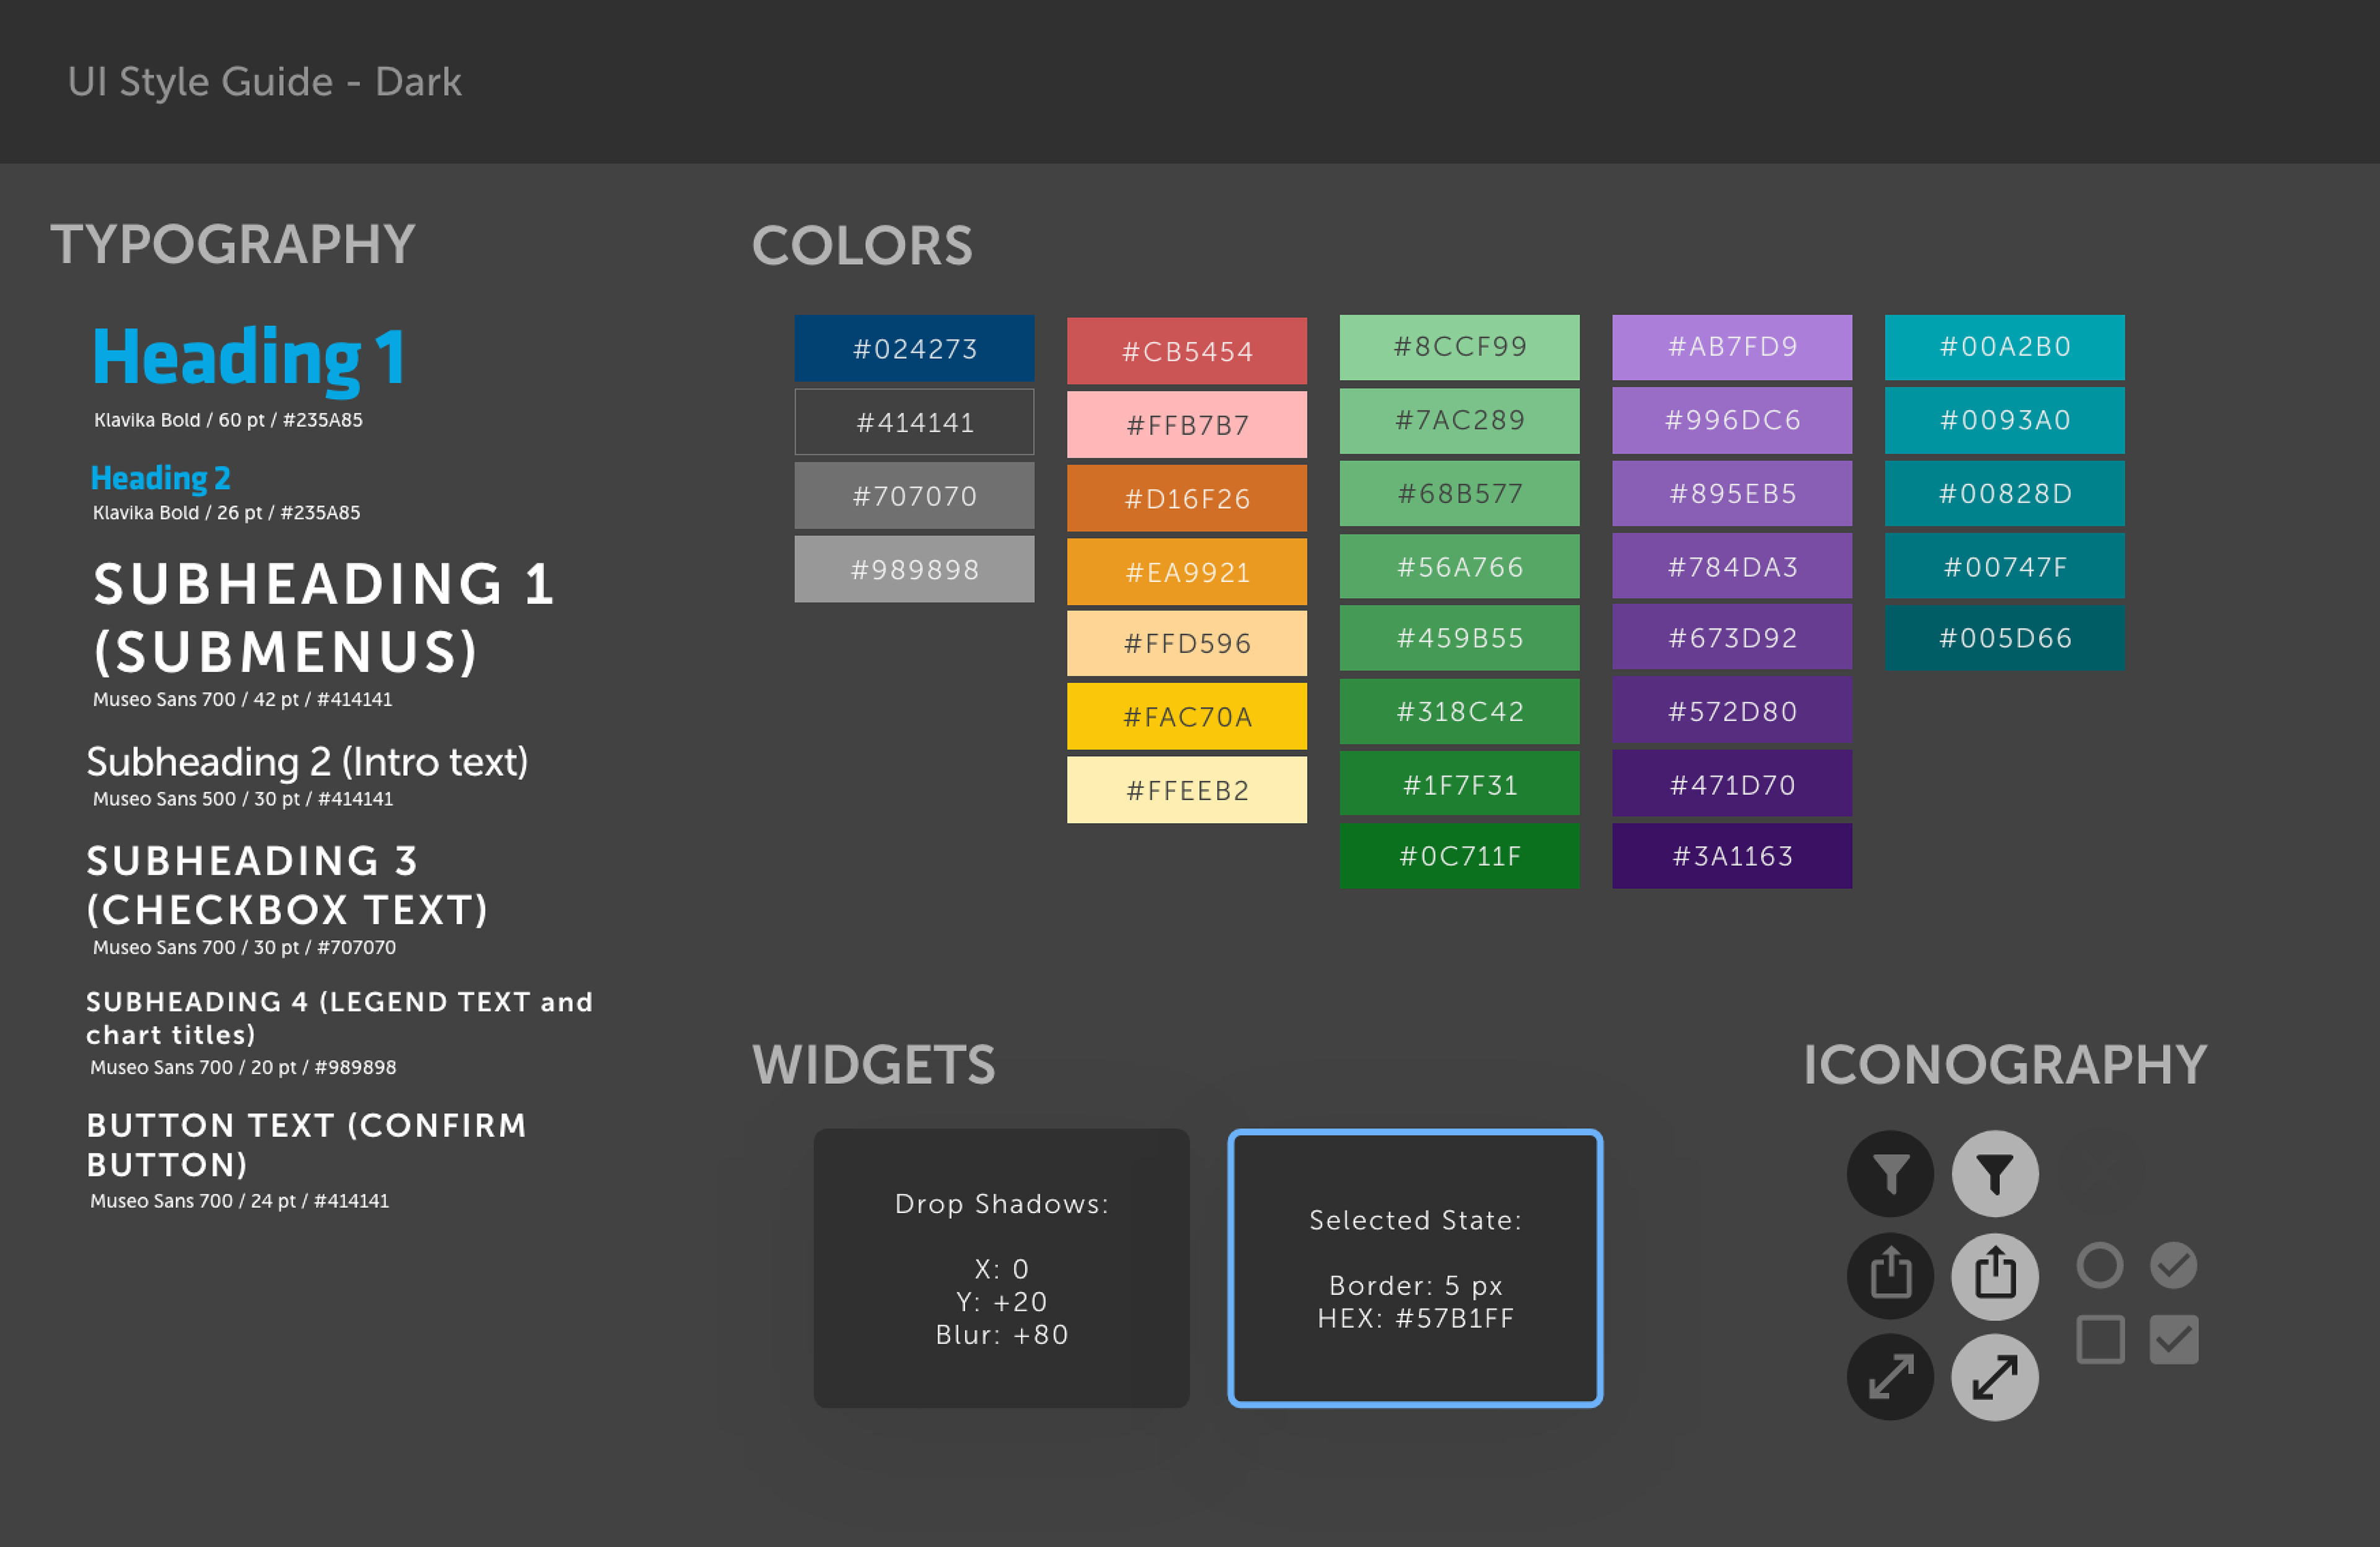Pick the #56A766 green swatch
Viewport: 2380px width, 1547px height.
coord(1460,566)
